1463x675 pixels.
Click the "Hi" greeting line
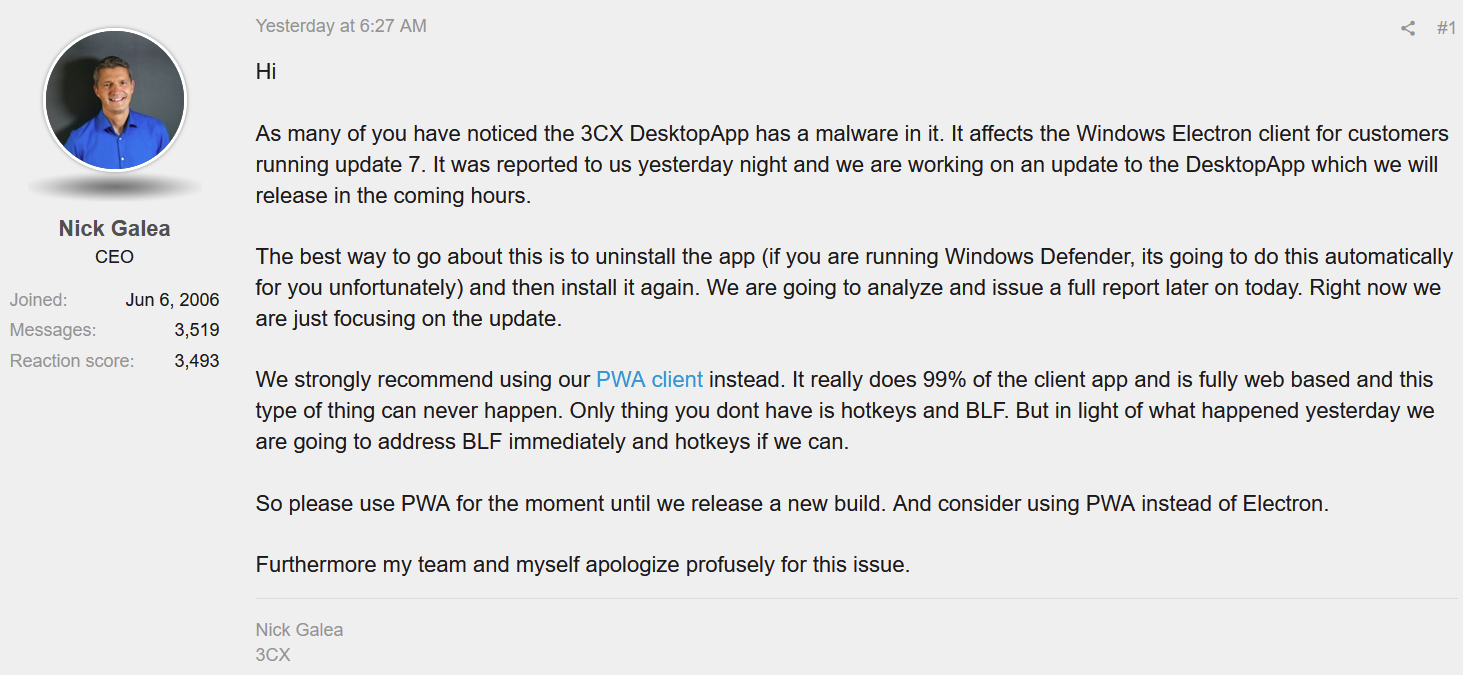[x=266, y=72]
